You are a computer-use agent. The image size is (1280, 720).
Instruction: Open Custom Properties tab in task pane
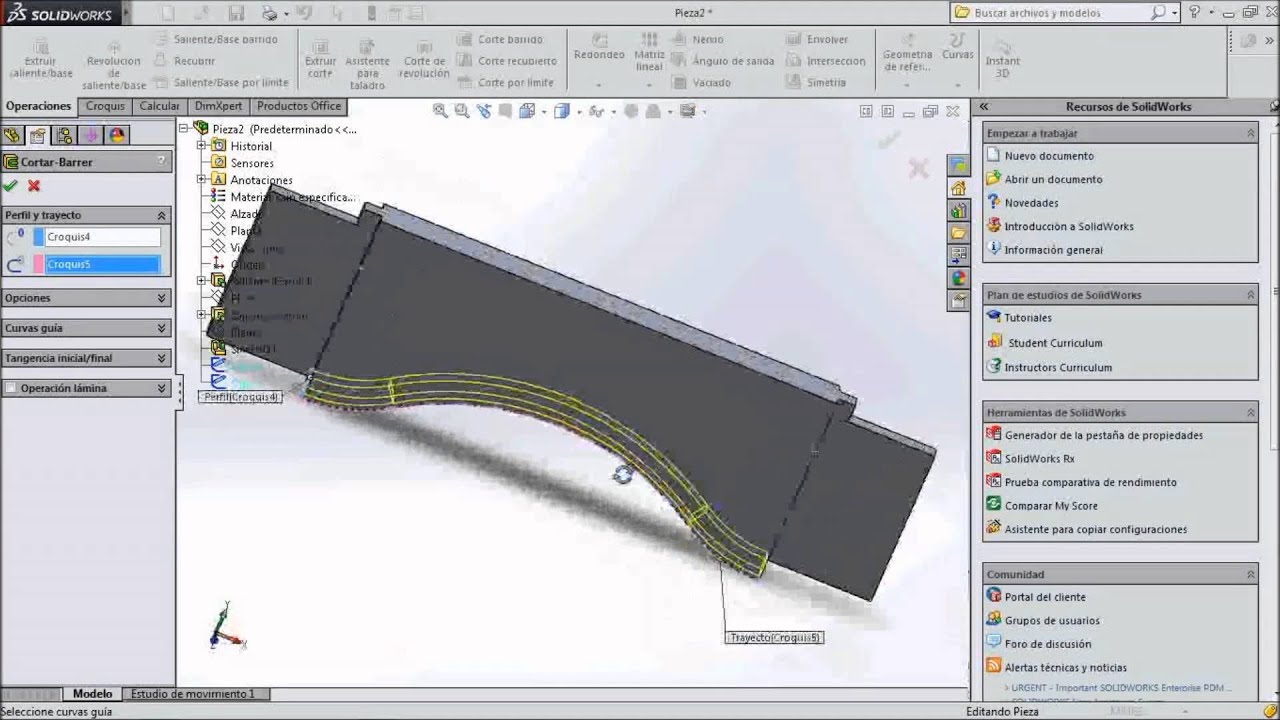pyautogui.click(x=959, y=300)
